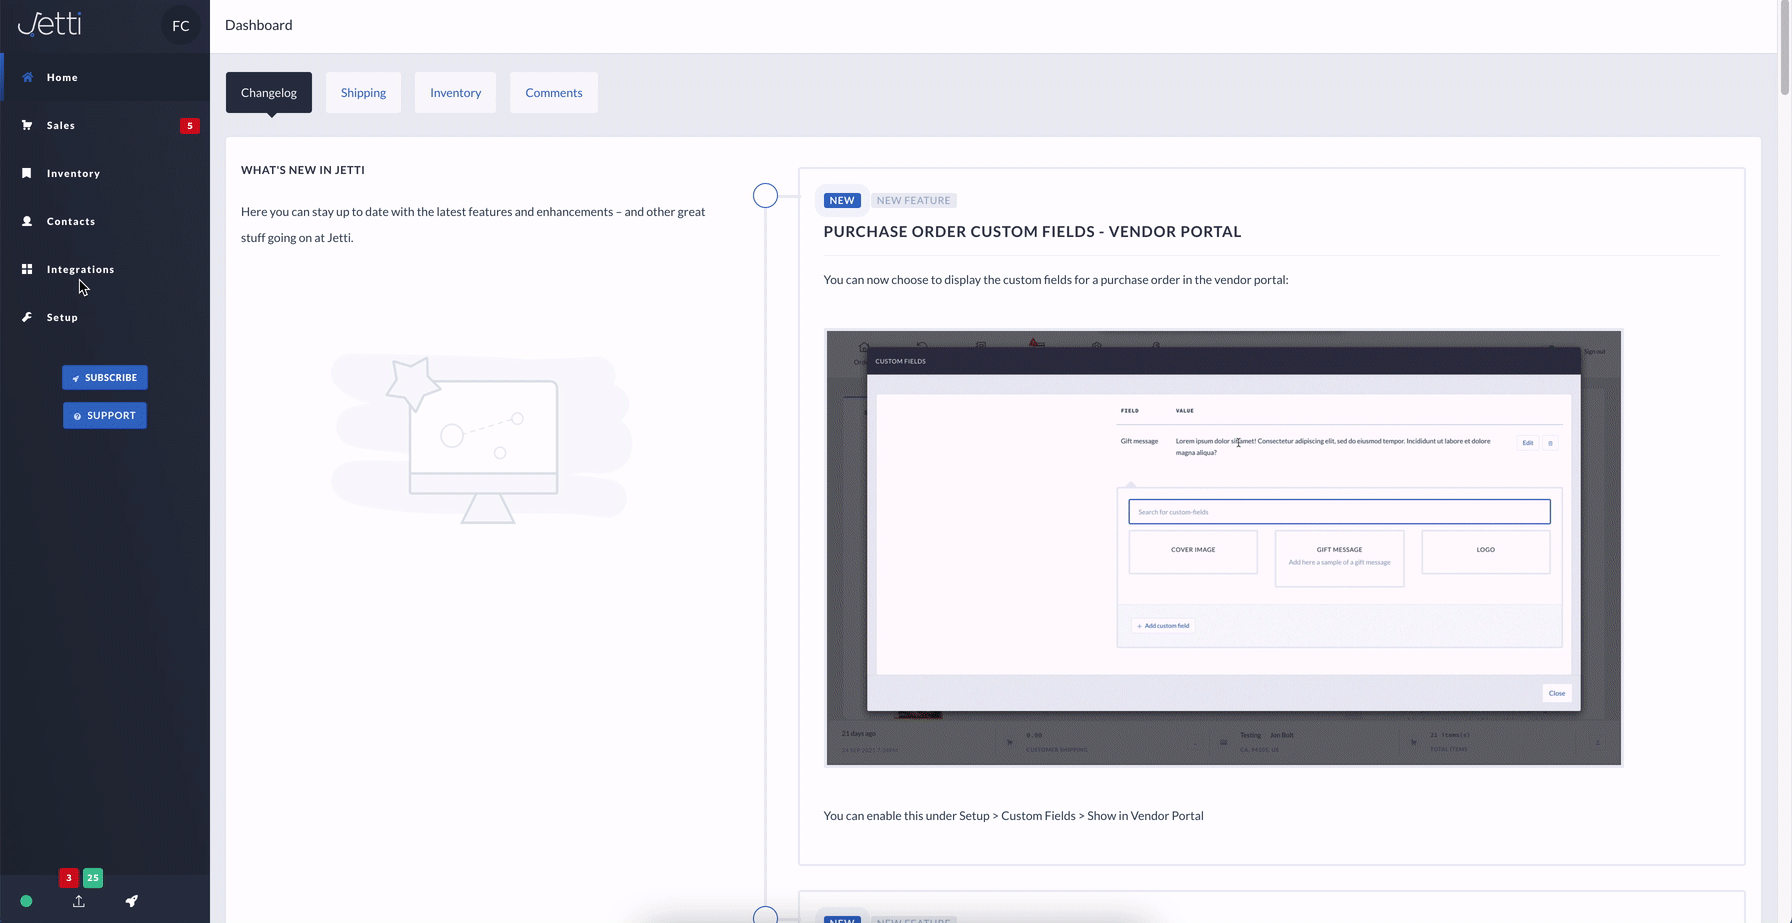This screenshot has height=923, width=1792.
Task: Select the Changelog tab
Action: coord(269,92)
